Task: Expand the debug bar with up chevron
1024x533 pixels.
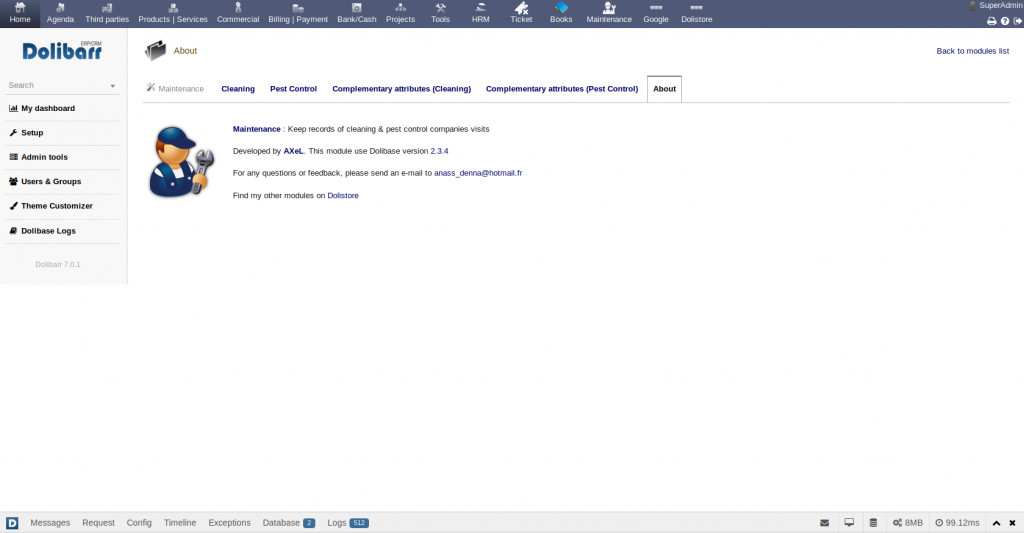Action: 996,523
